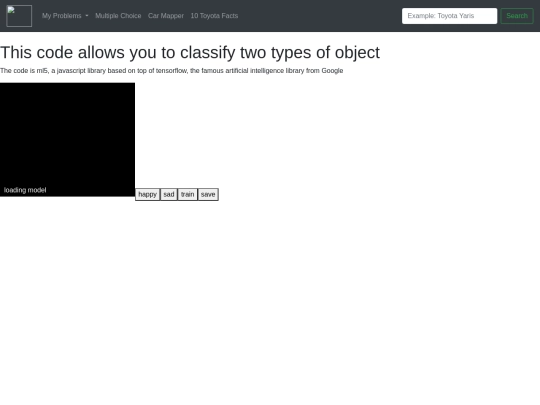Viewport: 540px width, 405px height.
Task: Save the model with the save button
Action: pos(208,195)
